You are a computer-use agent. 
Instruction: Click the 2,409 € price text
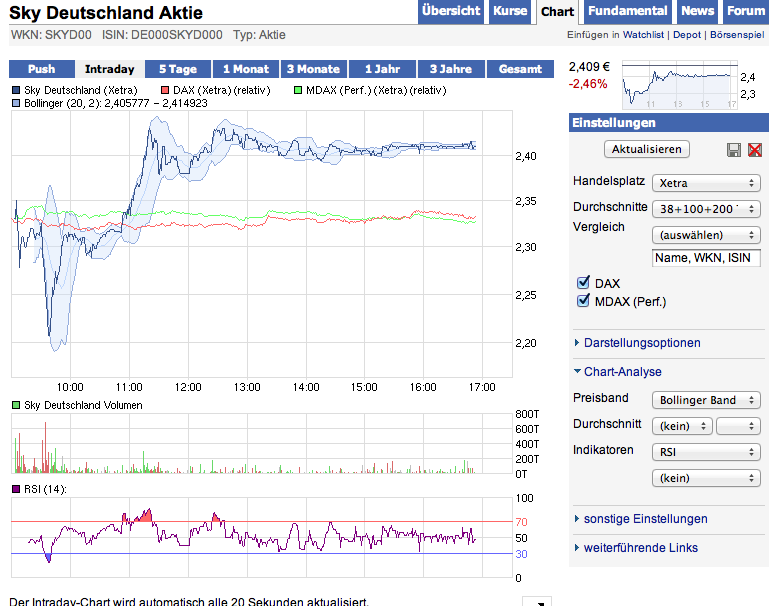(x=589, y=67)
